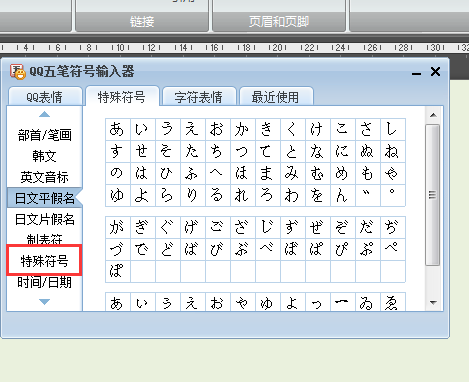
Task: Insert hiragana せ
Action: tap(143, 151)
